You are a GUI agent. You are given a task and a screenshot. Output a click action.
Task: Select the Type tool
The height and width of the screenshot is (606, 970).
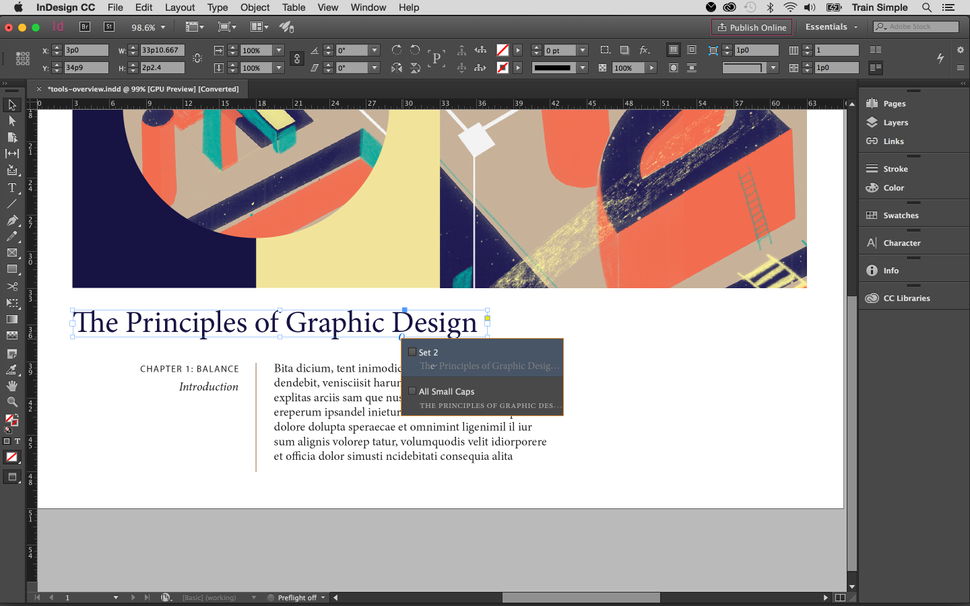click(12, 187)
